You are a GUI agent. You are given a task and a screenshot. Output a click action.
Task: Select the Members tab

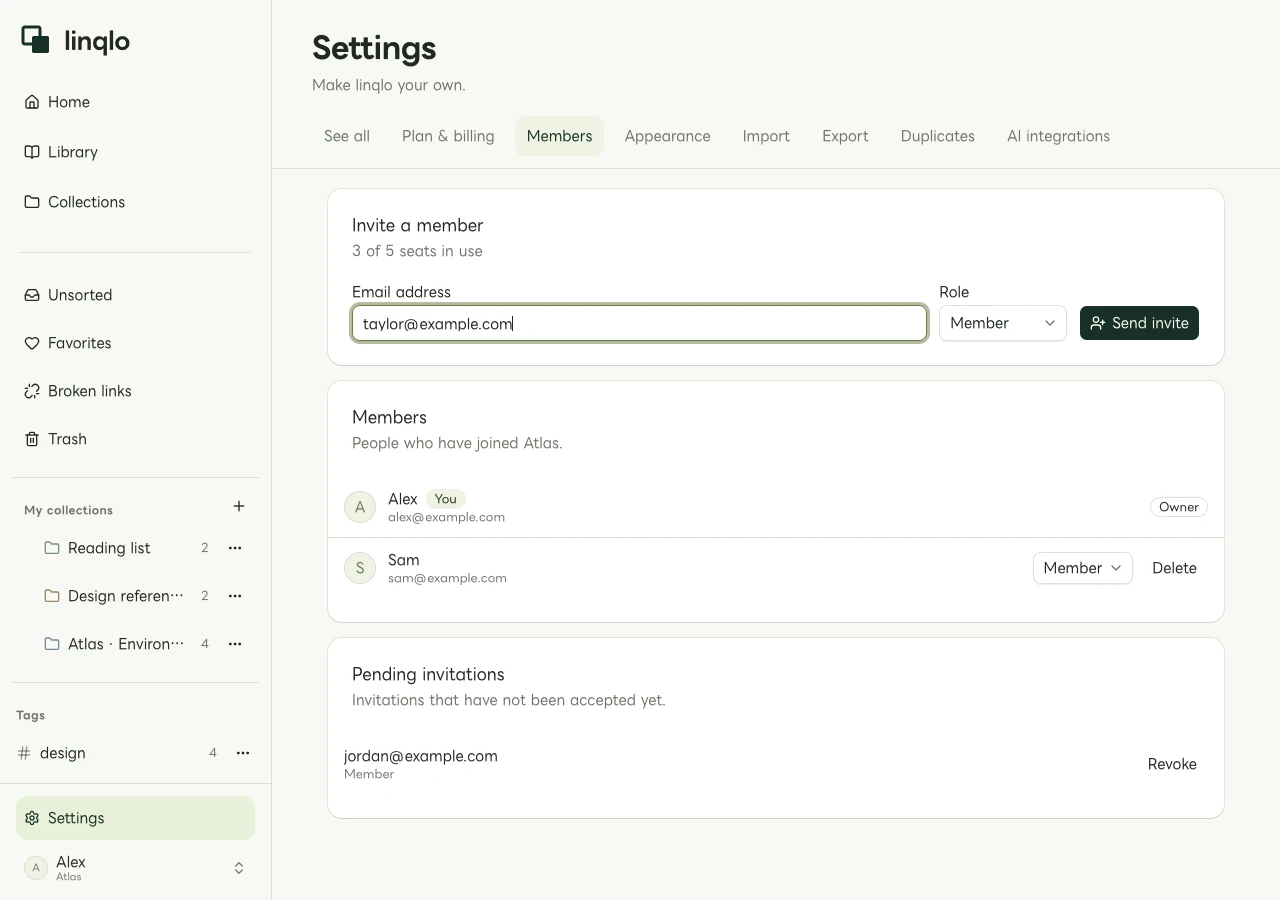(560, 136)
